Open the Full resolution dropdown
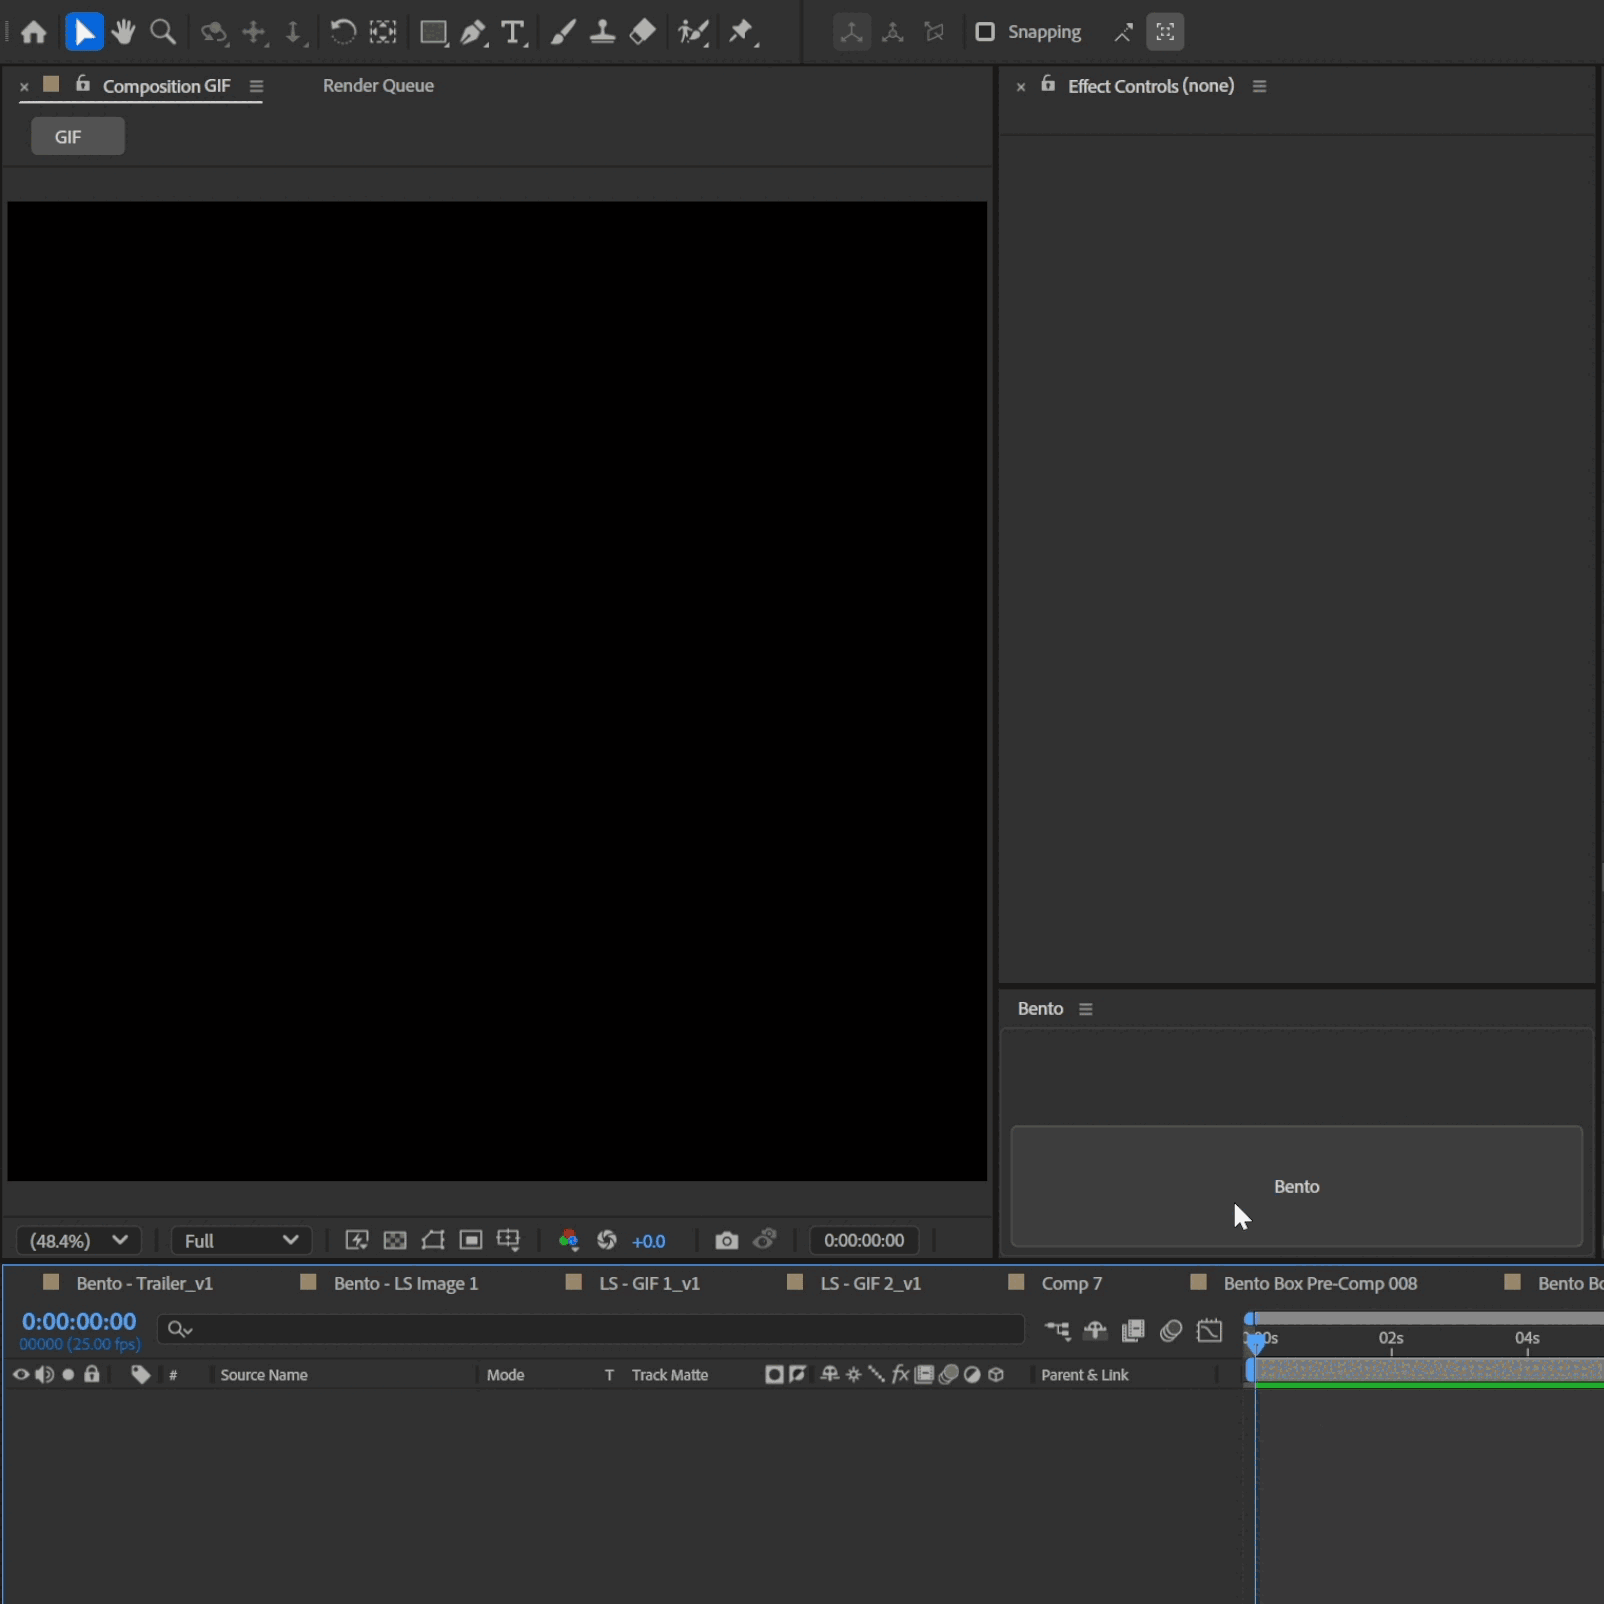 [x=241, y=1240]
